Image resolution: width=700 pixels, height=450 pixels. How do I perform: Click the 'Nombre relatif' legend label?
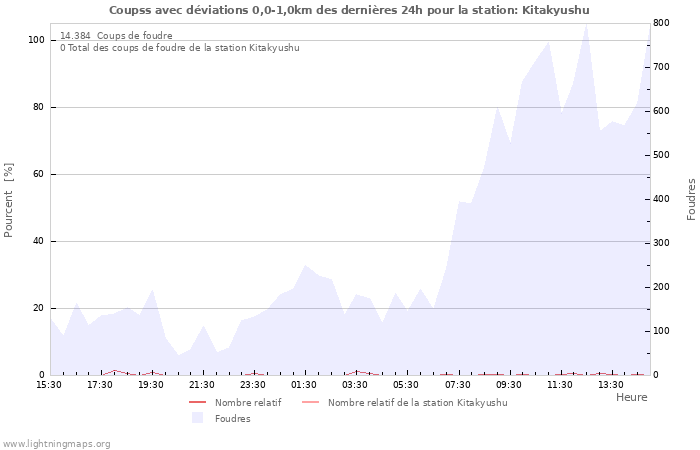coord(248,403)
